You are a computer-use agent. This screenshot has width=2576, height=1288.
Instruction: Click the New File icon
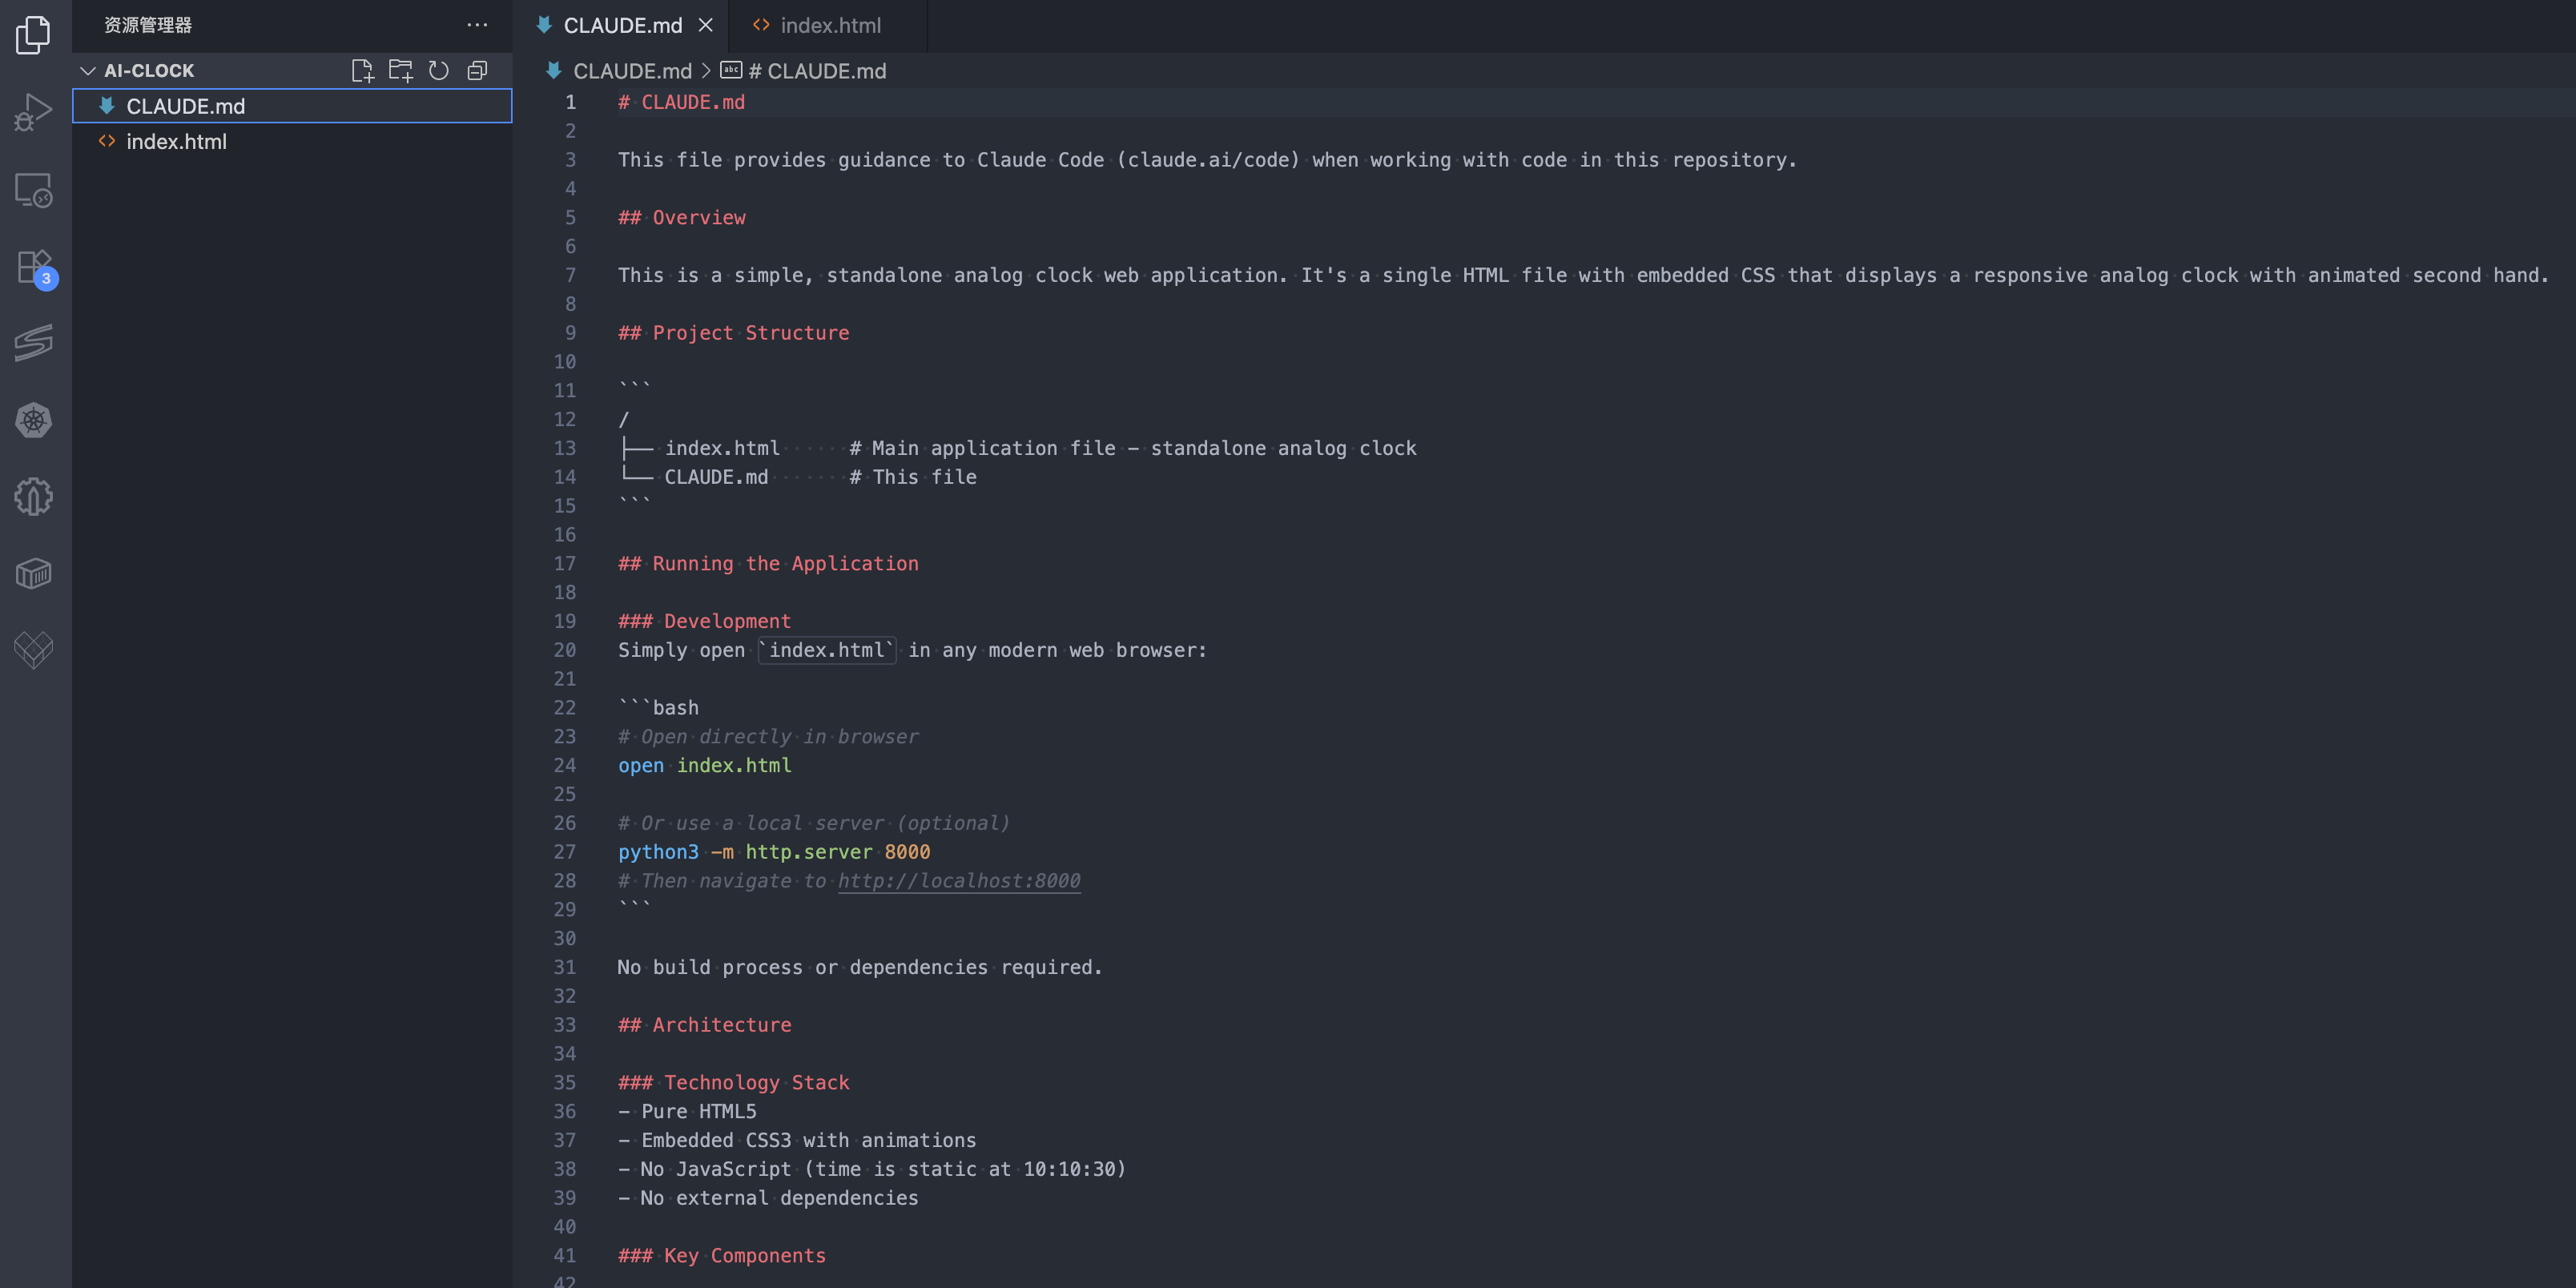pos(362,71)
